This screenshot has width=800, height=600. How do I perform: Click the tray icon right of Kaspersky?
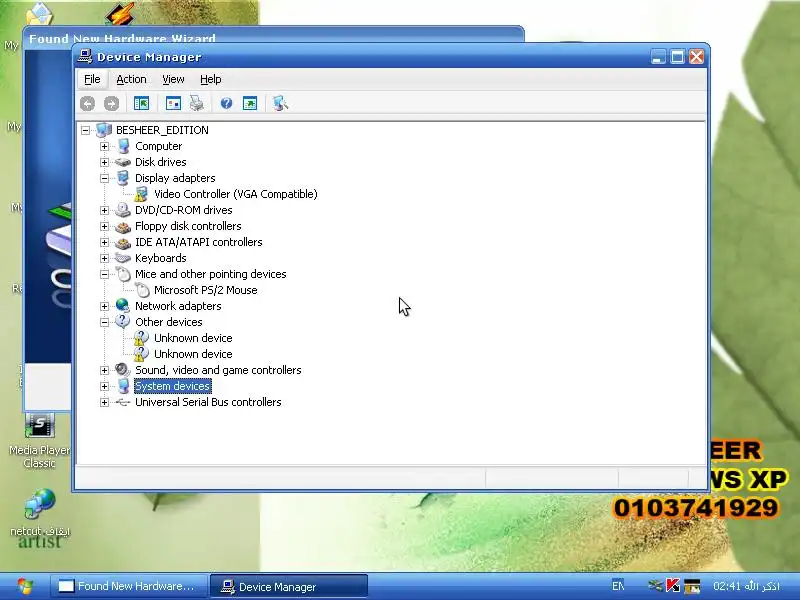[x=692, y=586]
